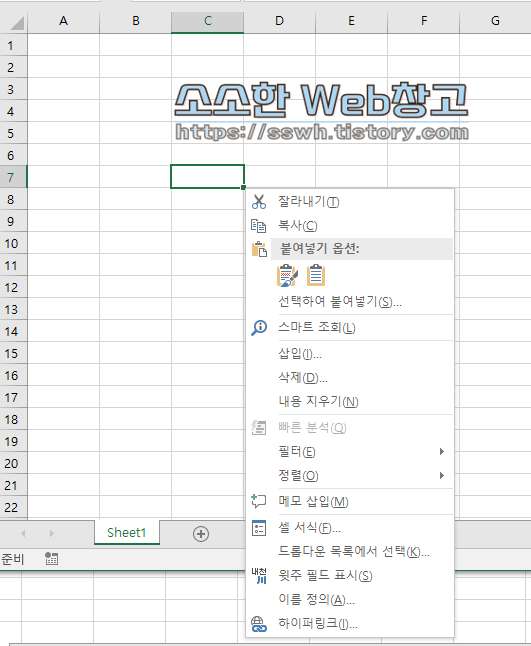Select row 1 header
The height and width of the screenshot is (646, 531).
[14, 45]
